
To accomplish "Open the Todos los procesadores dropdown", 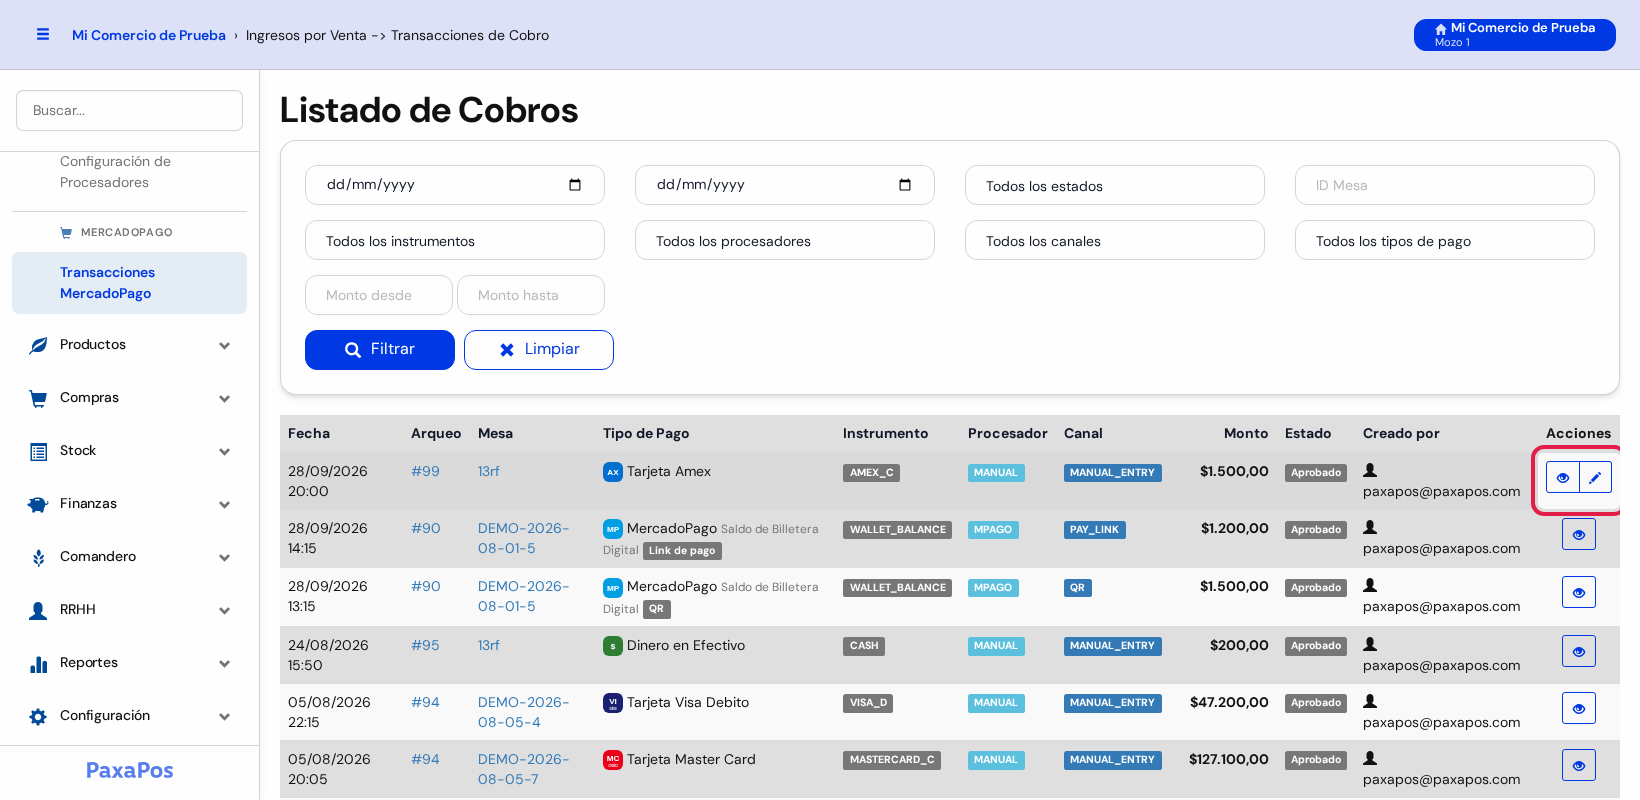I will 785,240.
